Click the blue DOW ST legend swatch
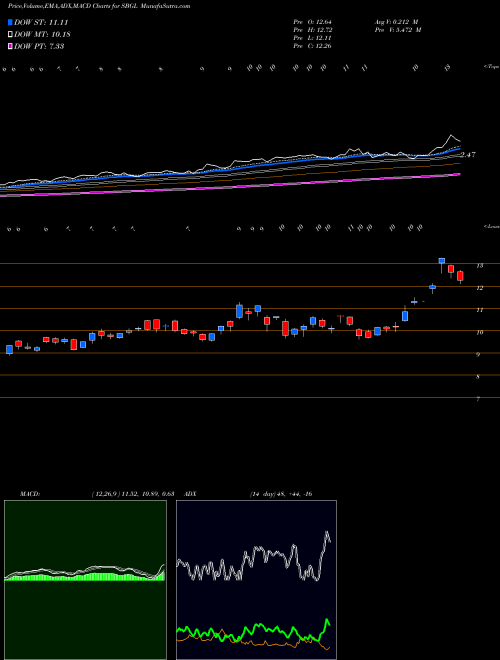This screenshot has width=500, height=660. click(10, 22)
